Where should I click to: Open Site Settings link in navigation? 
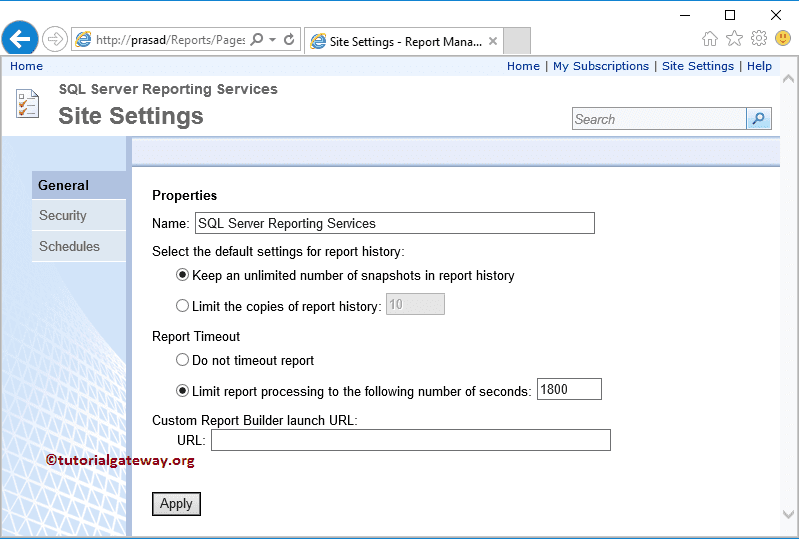698,66
